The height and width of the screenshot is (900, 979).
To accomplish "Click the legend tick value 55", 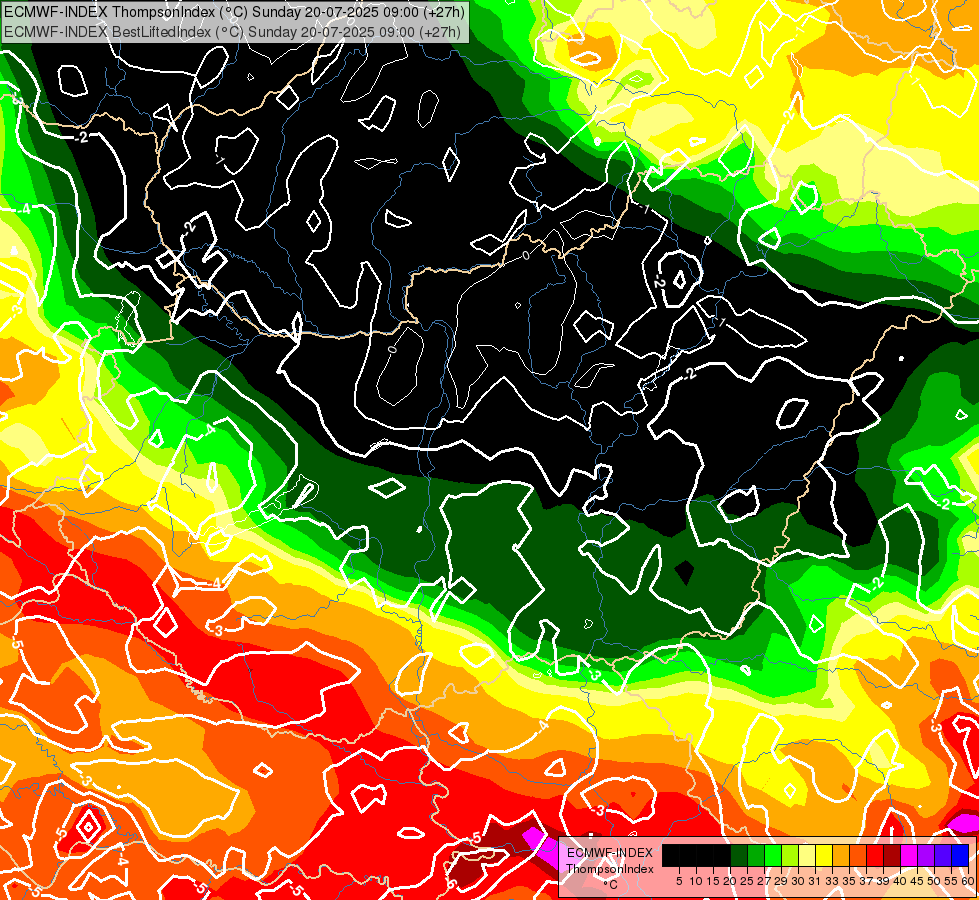I will point(952,881).
